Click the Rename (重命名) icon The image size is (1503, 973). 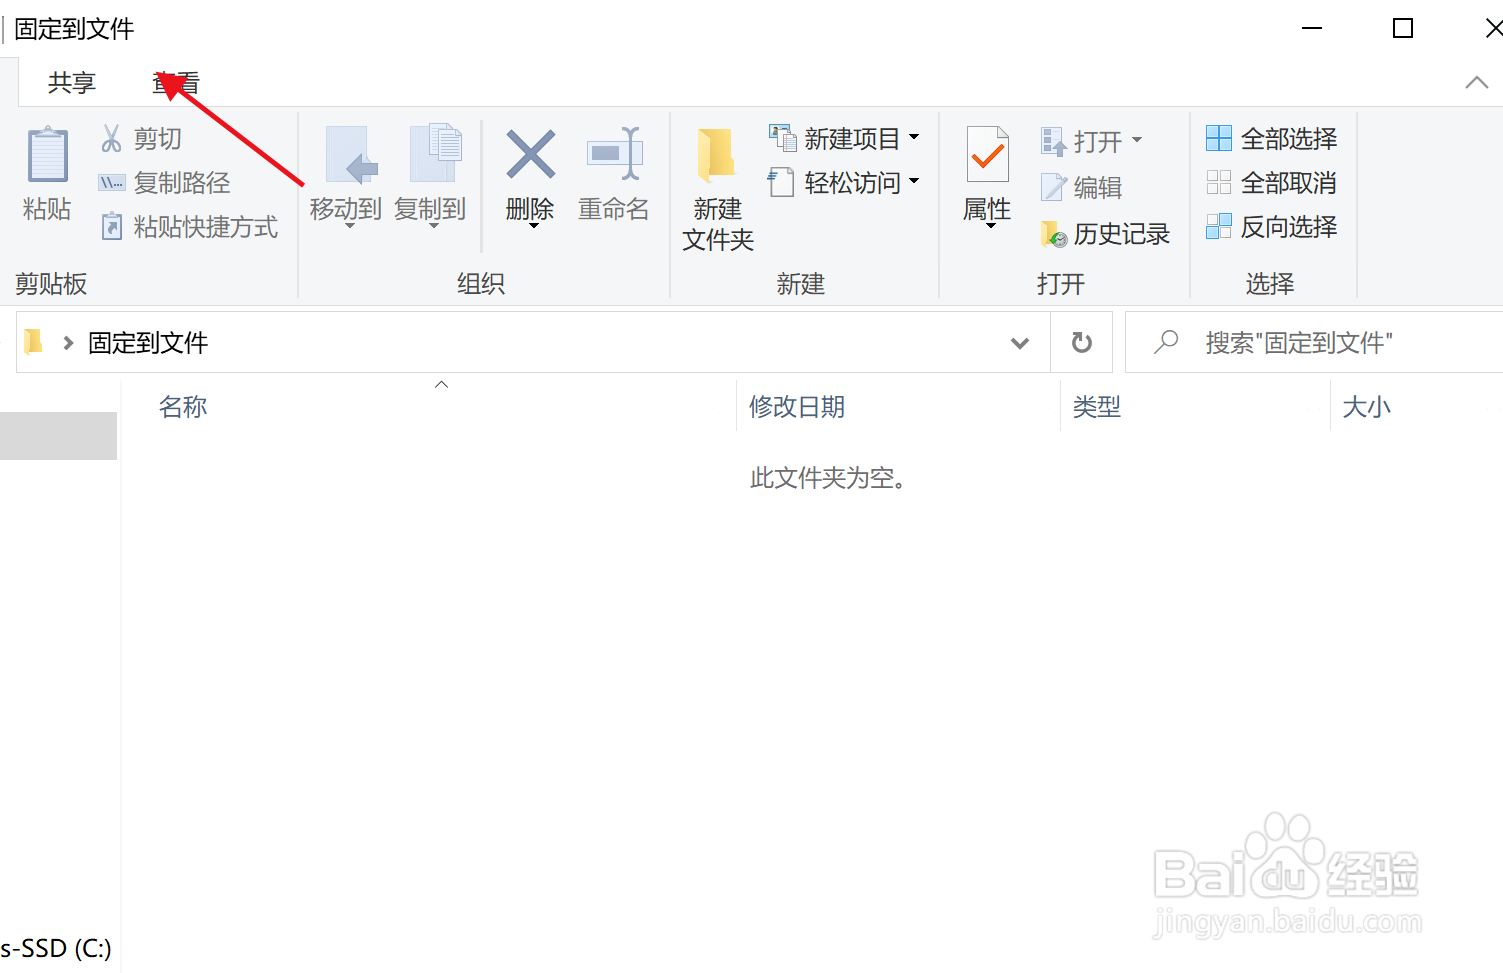click(614, 153)
